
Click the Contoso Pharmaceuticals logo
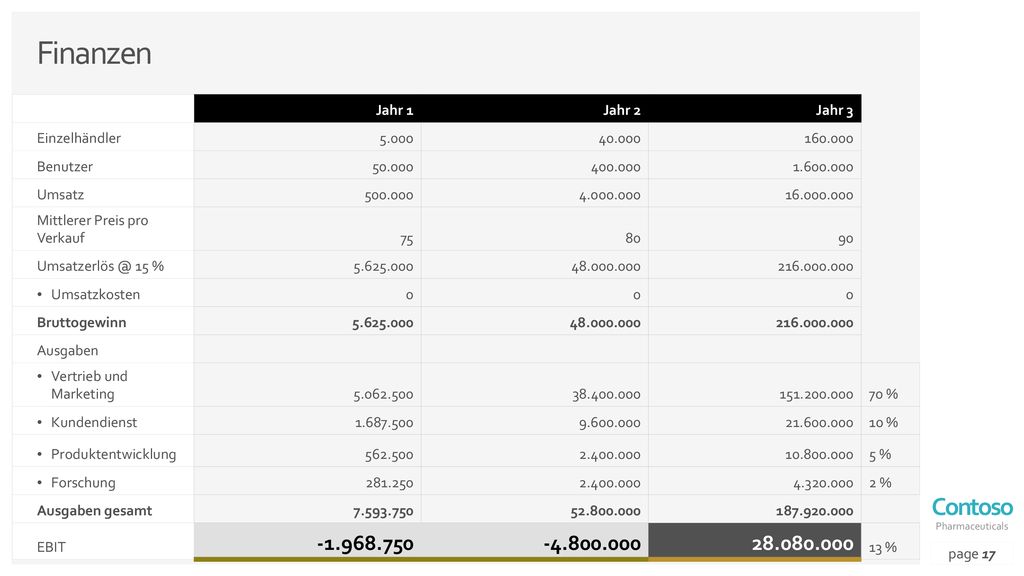click(972, 515)
